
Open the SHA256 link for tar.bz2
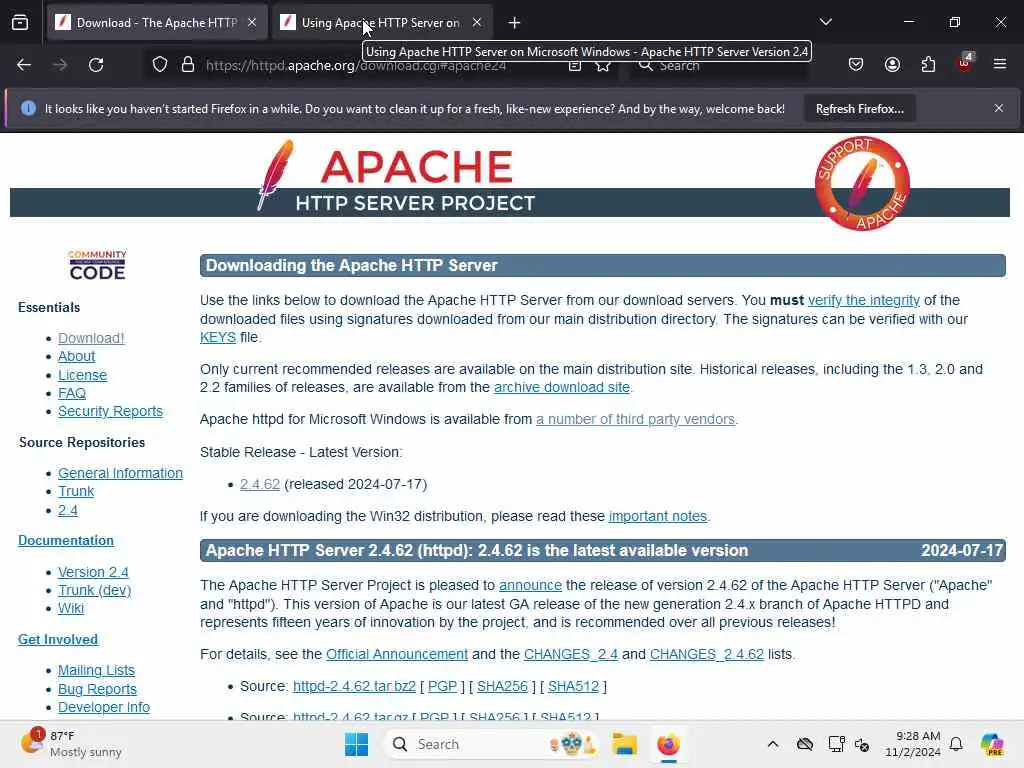pos(502,686)
